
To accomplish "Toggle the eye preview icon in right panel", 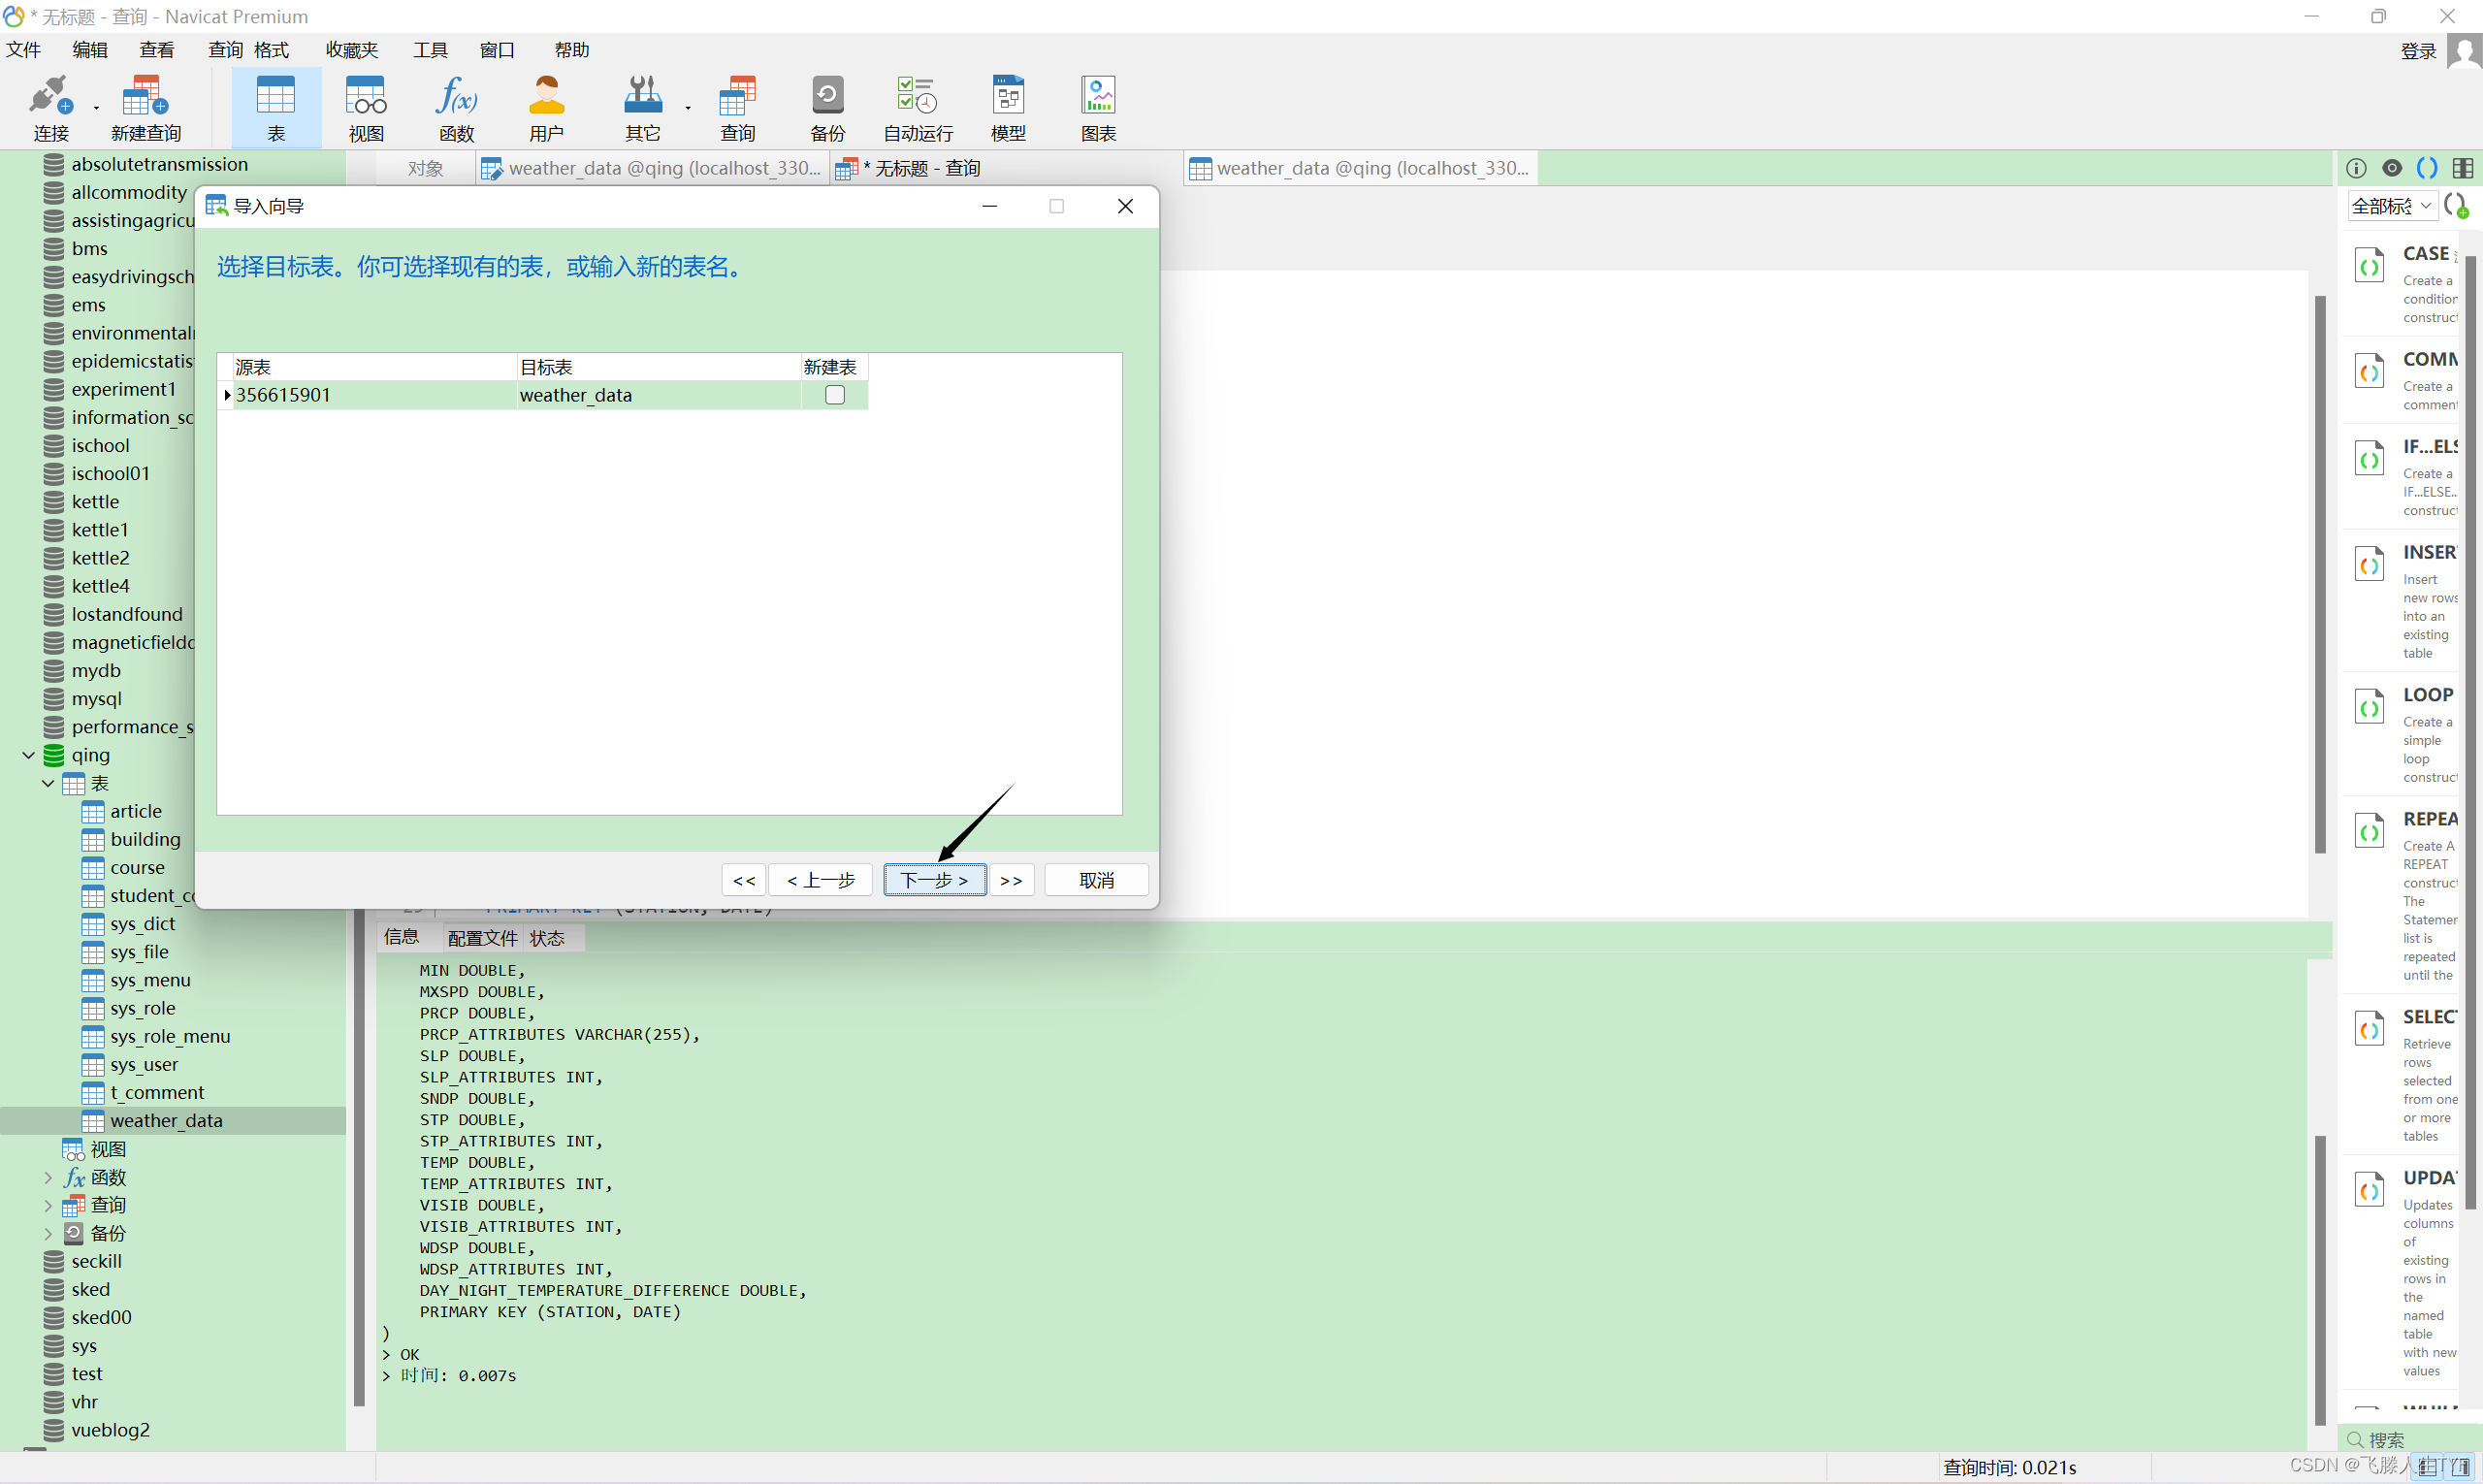I will (x=2392, y=168).
